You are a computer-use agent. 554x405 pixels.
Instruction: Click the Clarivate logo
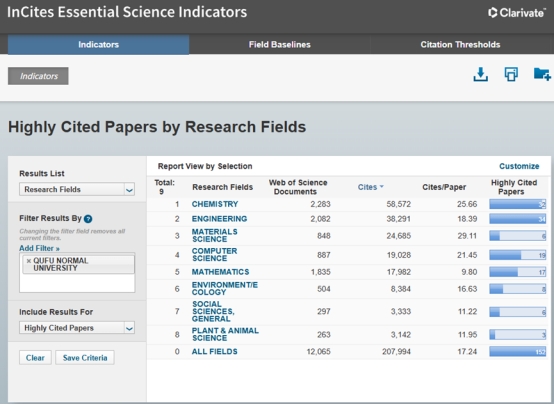point(517,13)
